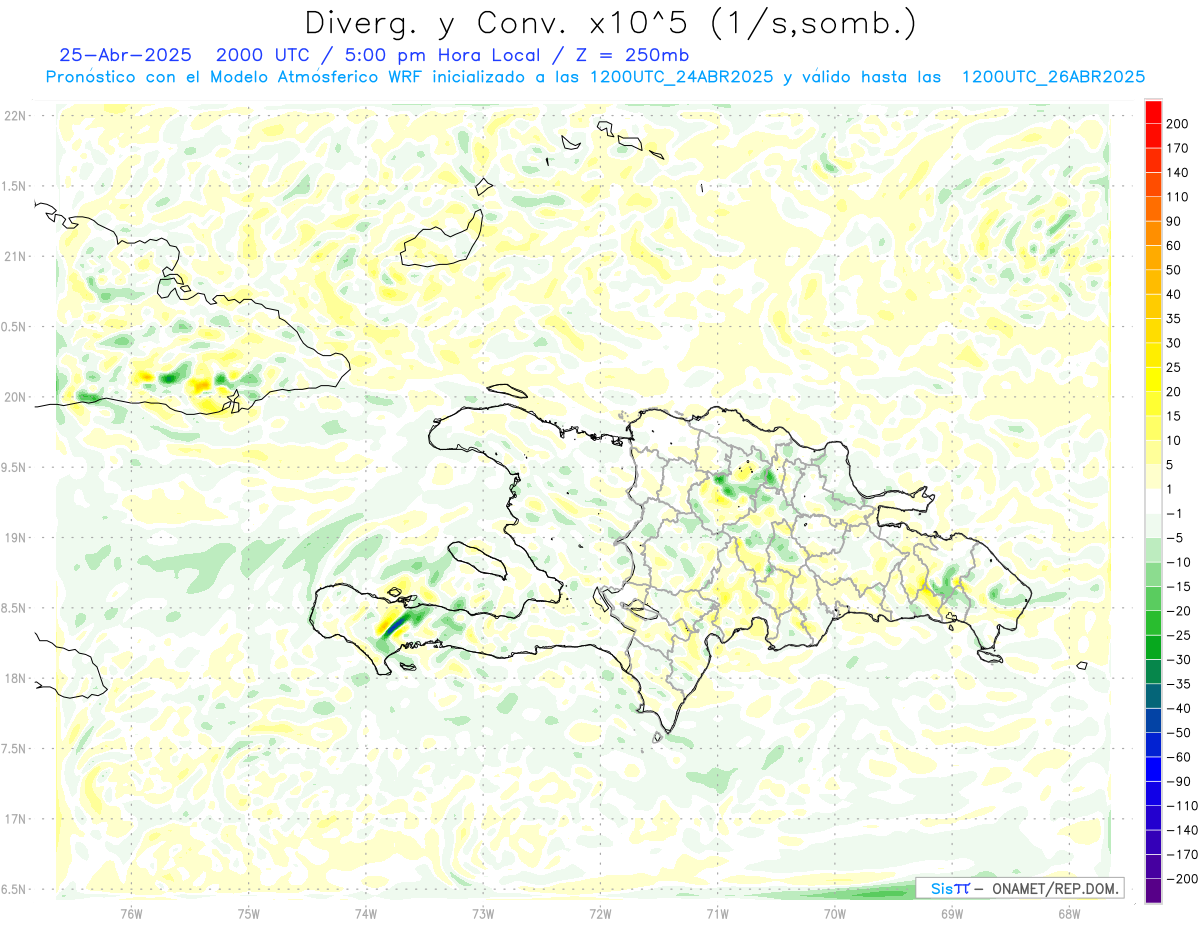Click the color scale value -40
This screenshot has width=1200, height=927.
click(1180, 709)
